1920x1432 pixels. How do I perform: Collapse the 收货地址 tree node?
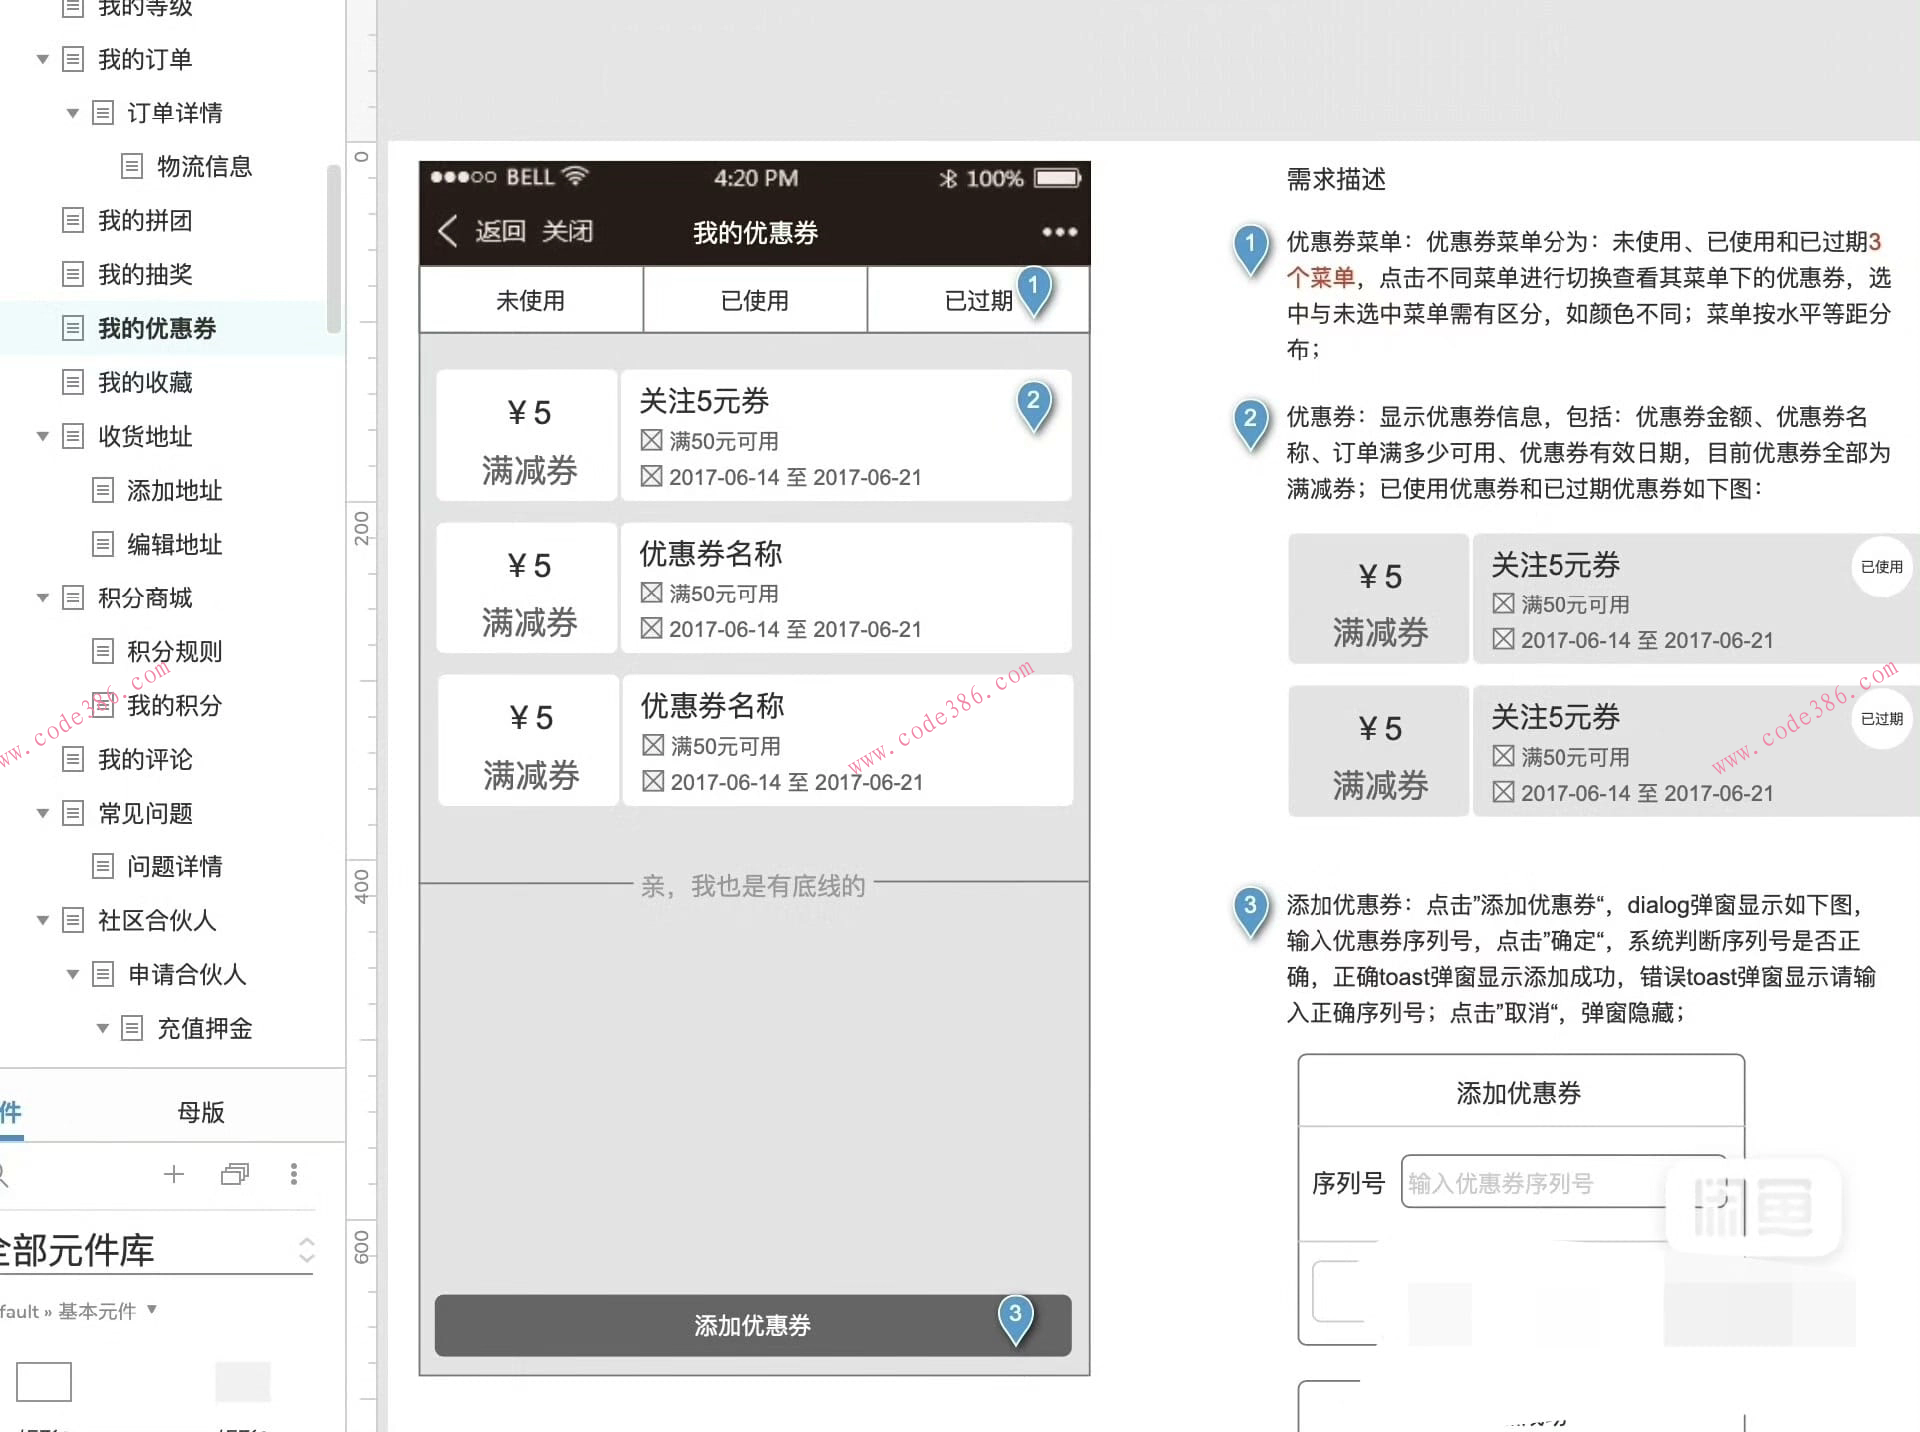43,436
